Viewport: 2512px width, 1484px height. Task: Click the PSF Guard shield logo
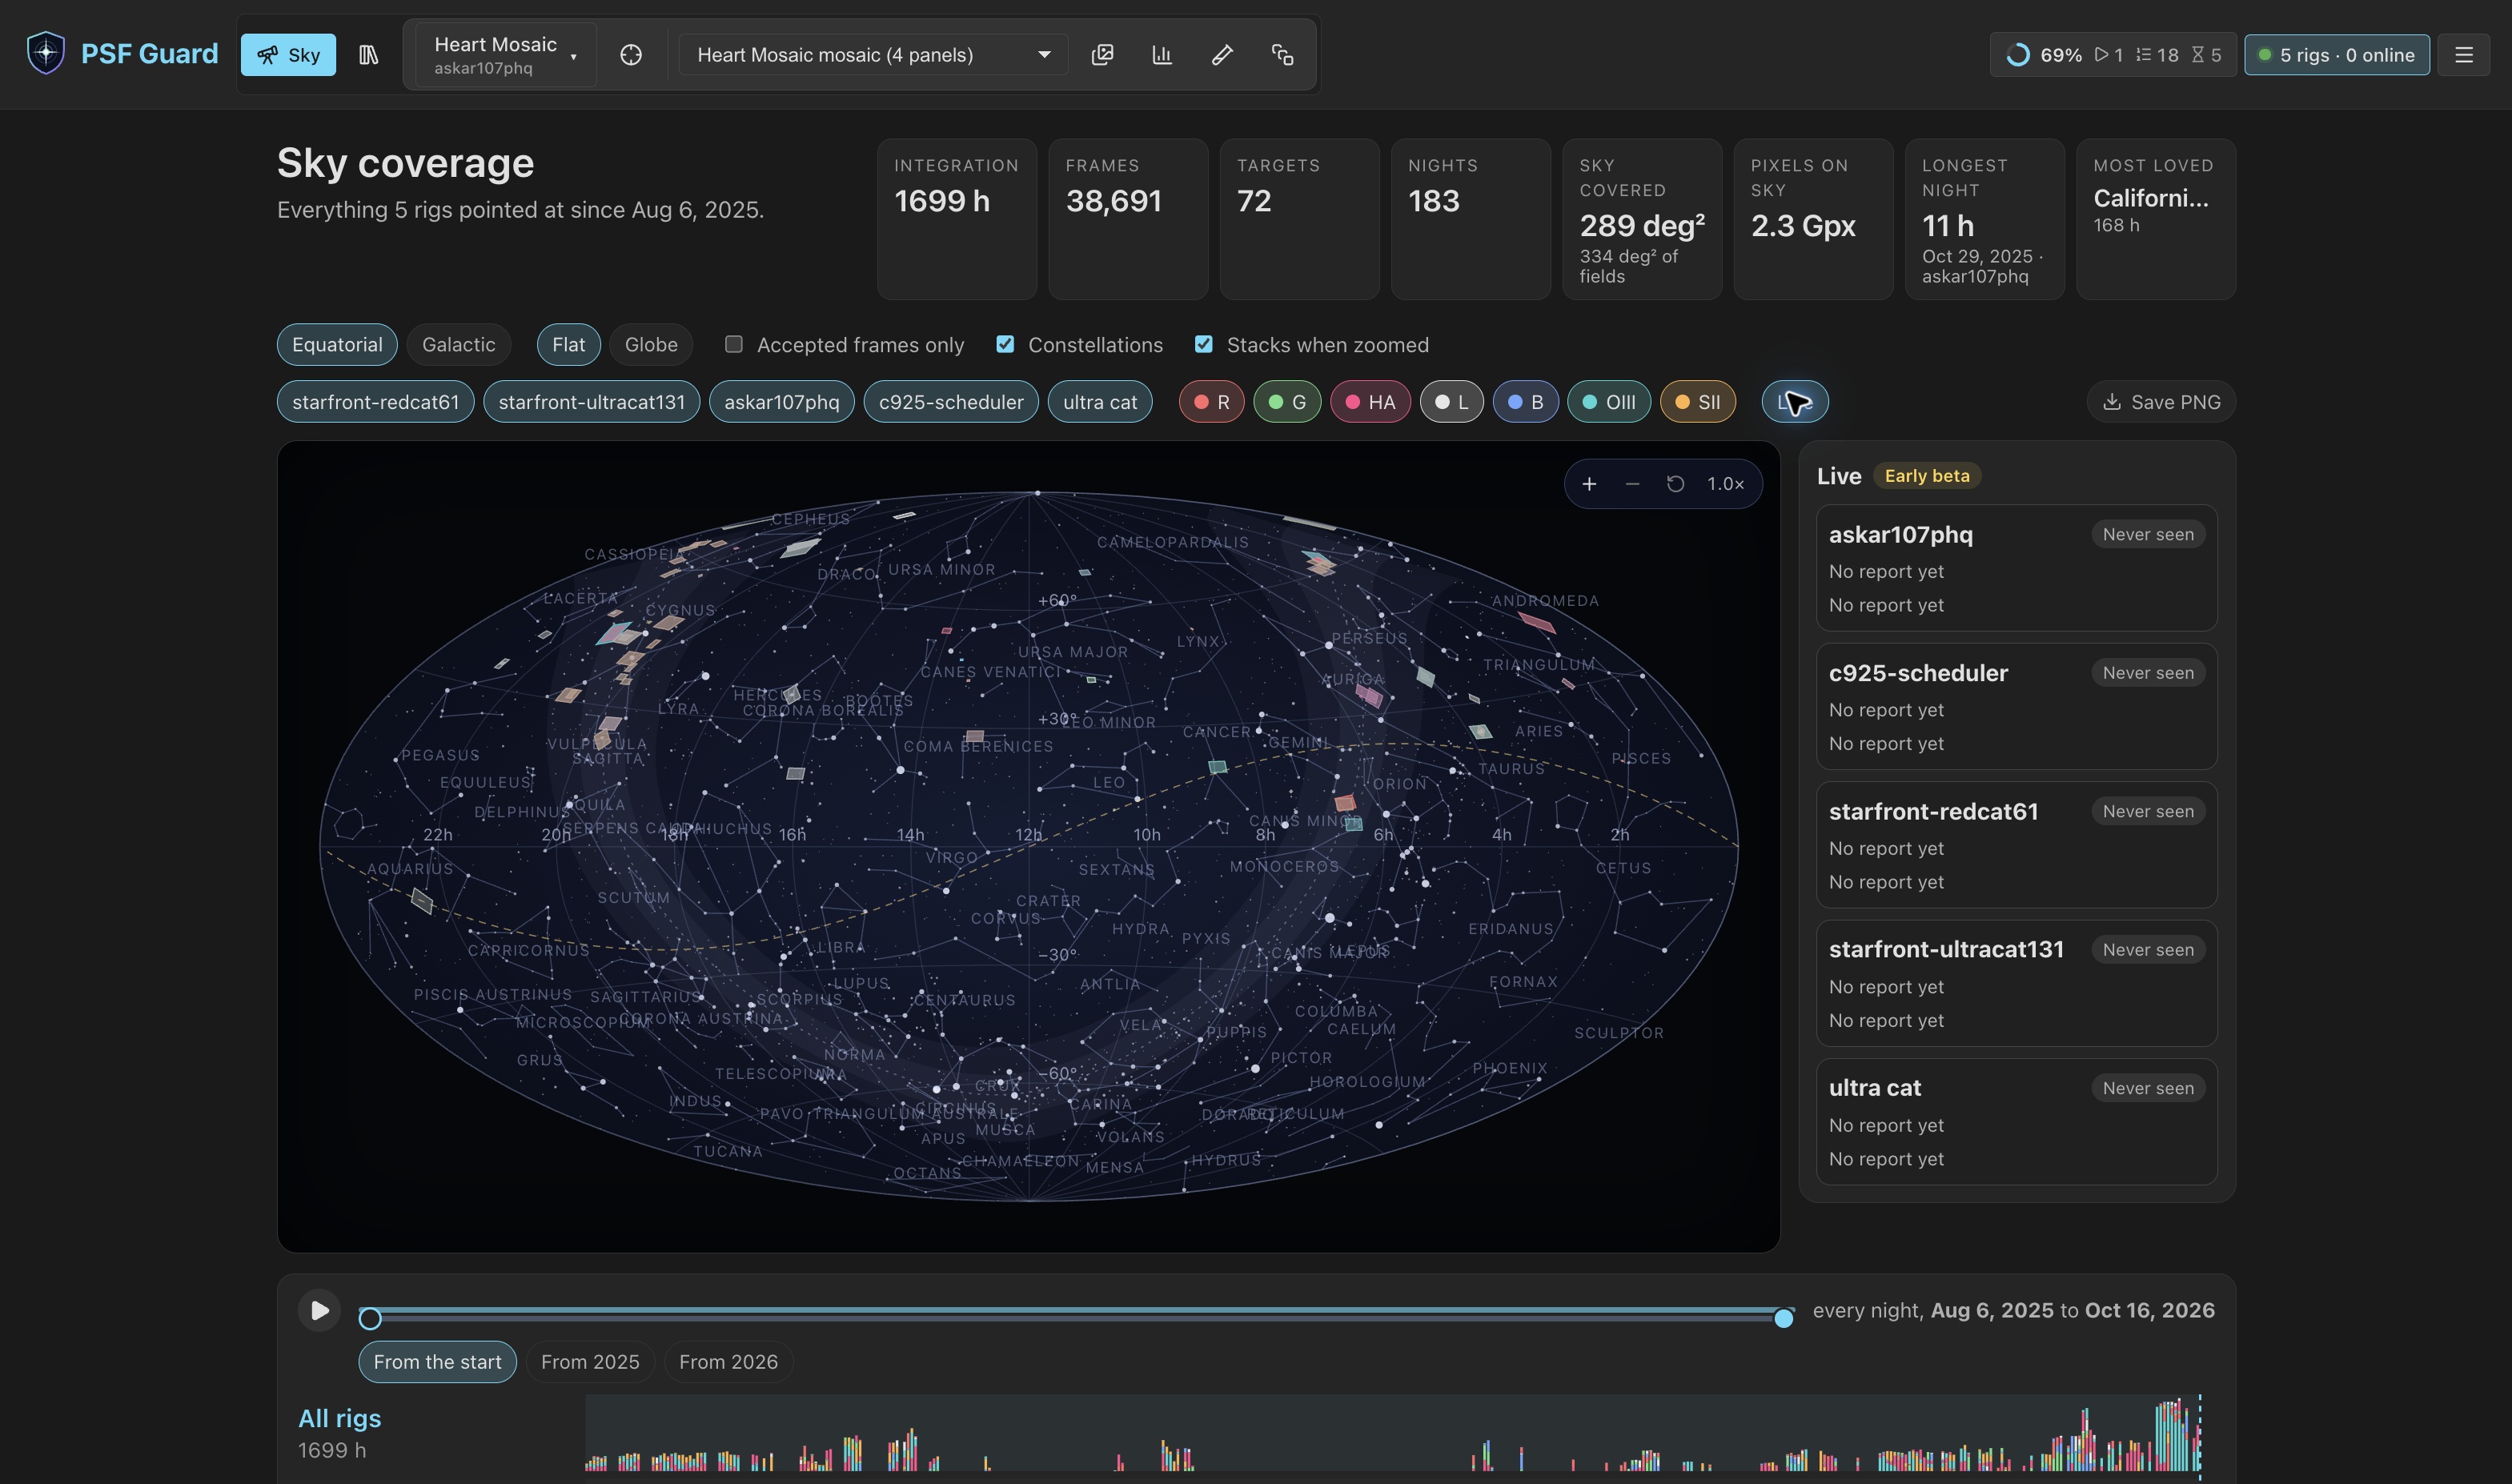[46, 54]
